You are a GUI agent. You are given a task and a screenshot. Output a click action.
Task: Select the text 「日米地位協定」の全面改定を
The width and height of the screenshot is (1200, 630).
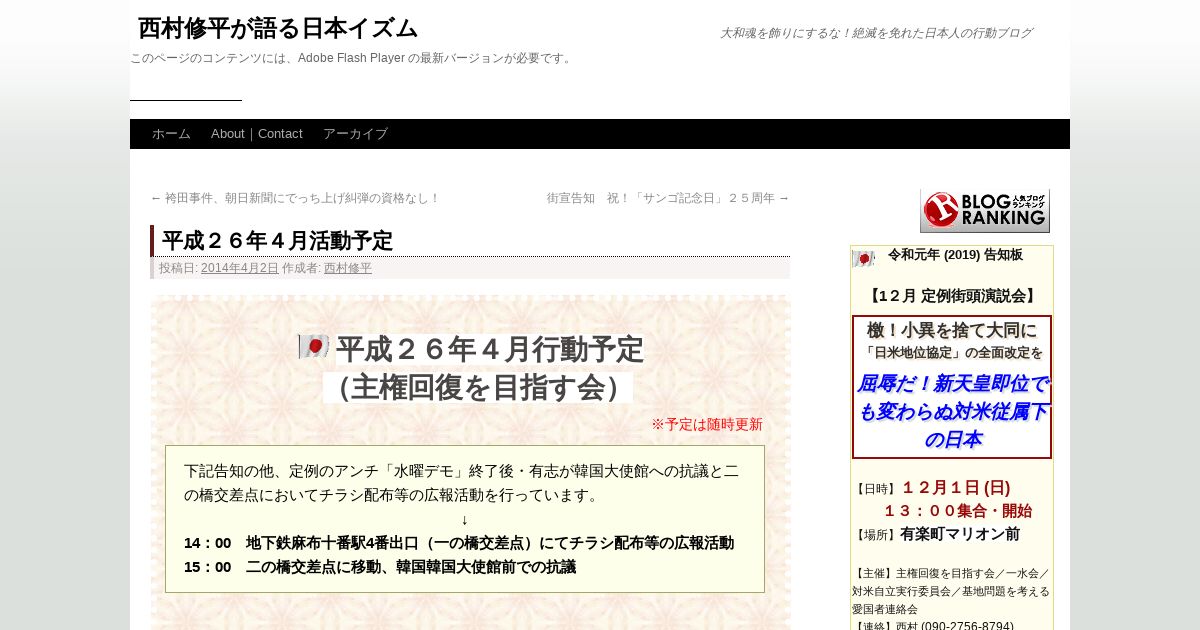pos(952,352)
